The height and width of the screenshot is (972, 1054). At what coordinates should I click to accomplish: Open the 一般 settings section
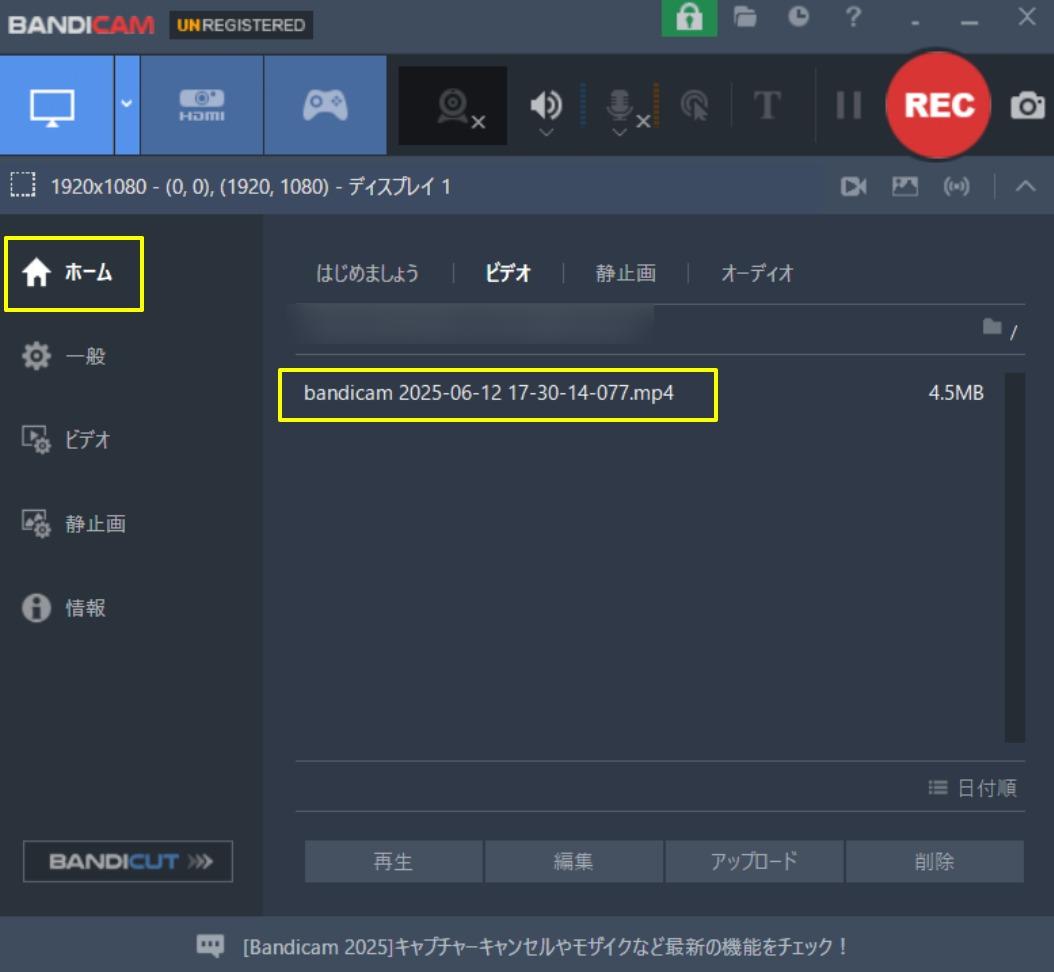pyautogui.click(x=65, y=356)
